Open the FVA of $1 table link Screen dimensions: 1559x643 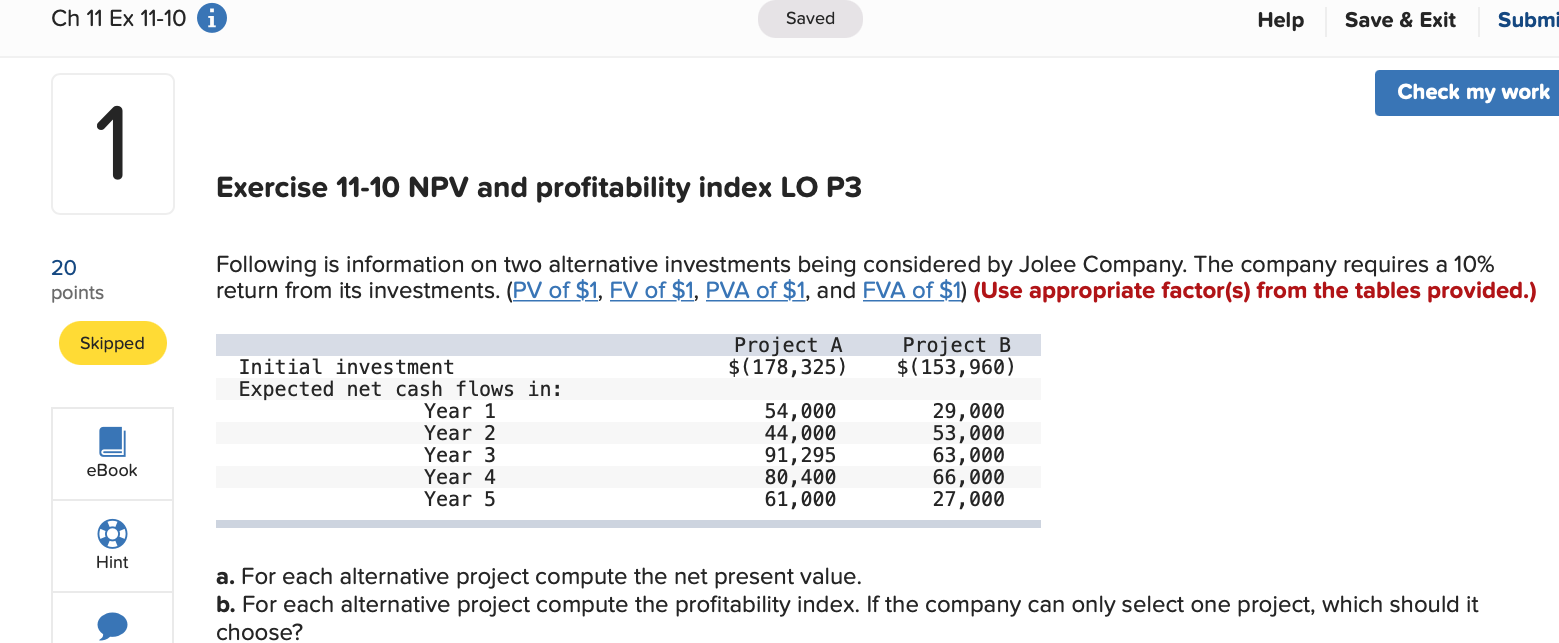914,291
